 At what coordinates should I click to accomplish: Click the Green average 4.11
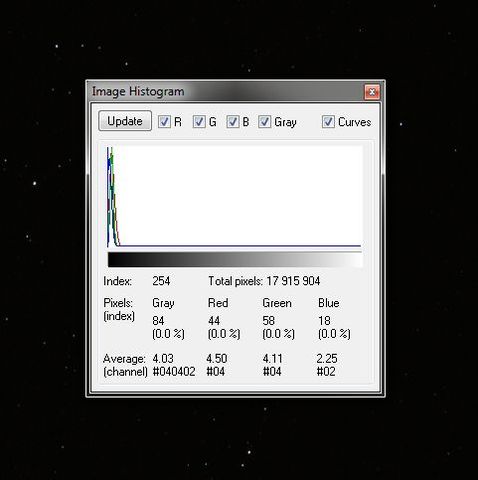click(272, 359)
